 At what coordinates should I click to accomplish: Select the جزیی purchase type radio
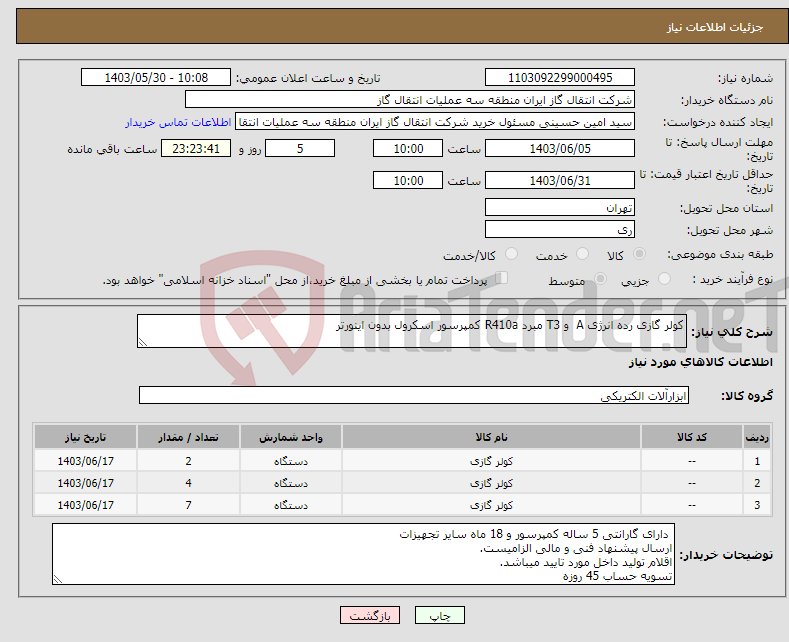(x=664, y=278)
